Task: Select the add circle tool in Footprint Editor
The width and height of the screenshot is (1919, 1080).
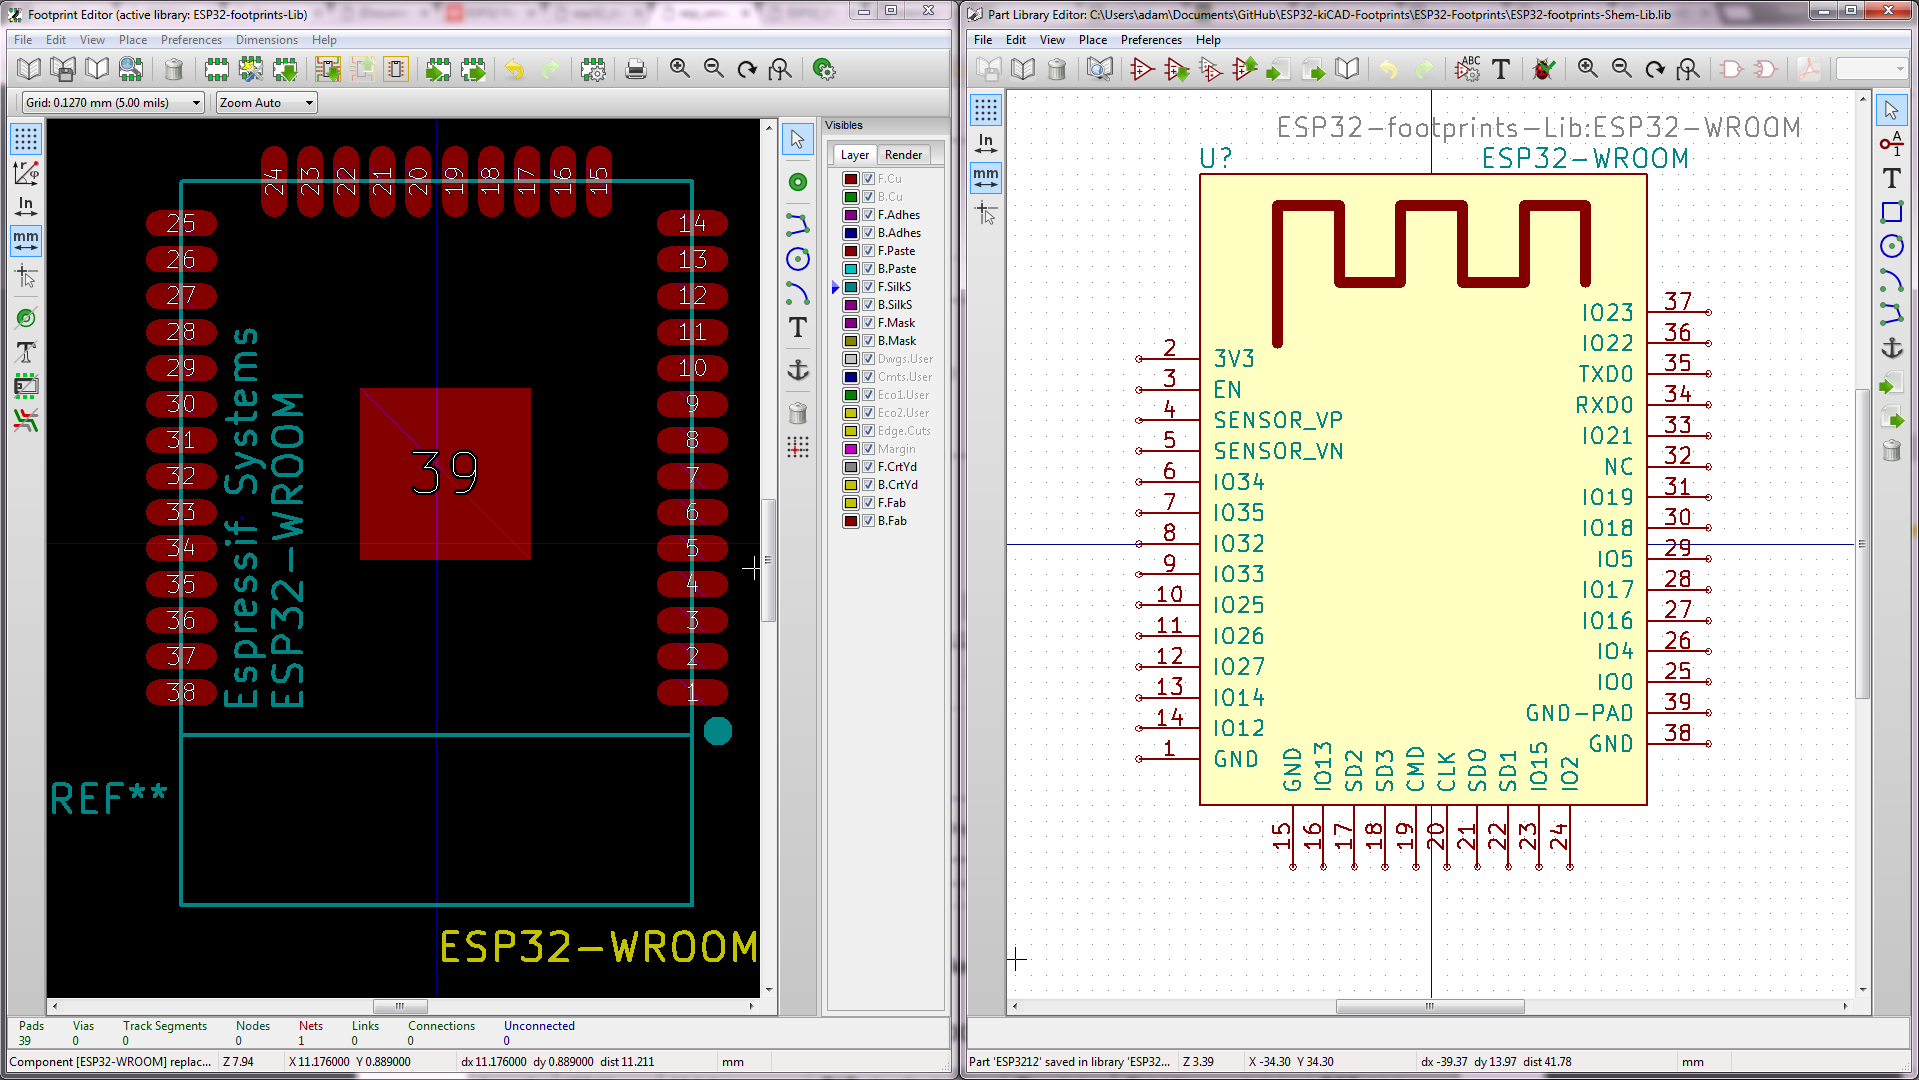Action: [798, 259]
